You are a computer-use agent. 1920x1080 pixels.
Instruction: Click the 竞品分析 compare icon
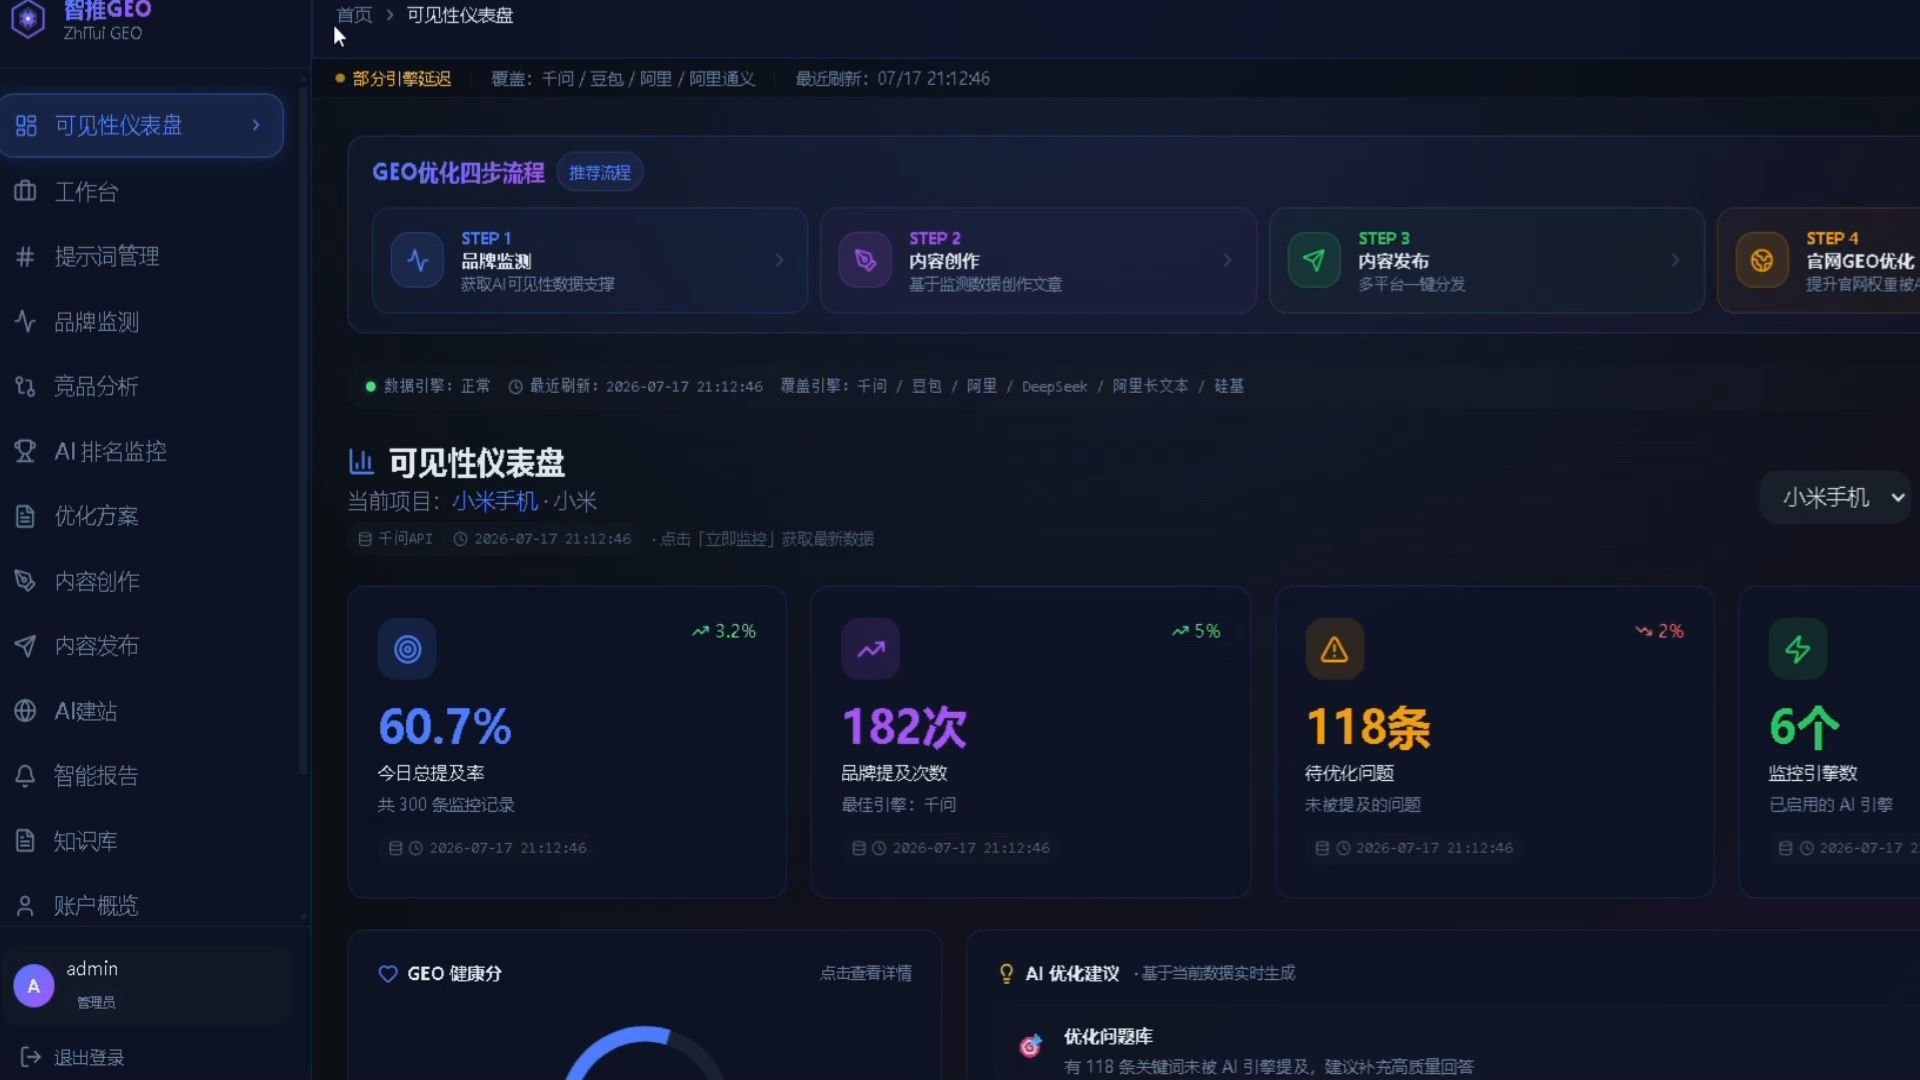point(25,386)
